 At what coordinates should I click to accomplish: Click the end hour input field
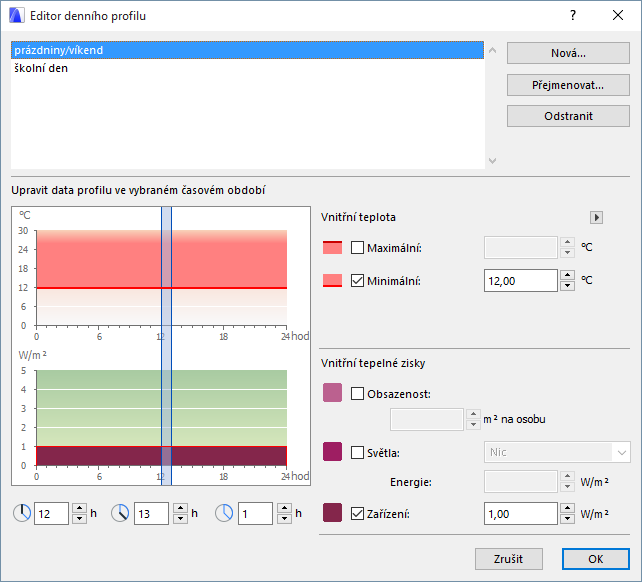[x=151, y=514]
